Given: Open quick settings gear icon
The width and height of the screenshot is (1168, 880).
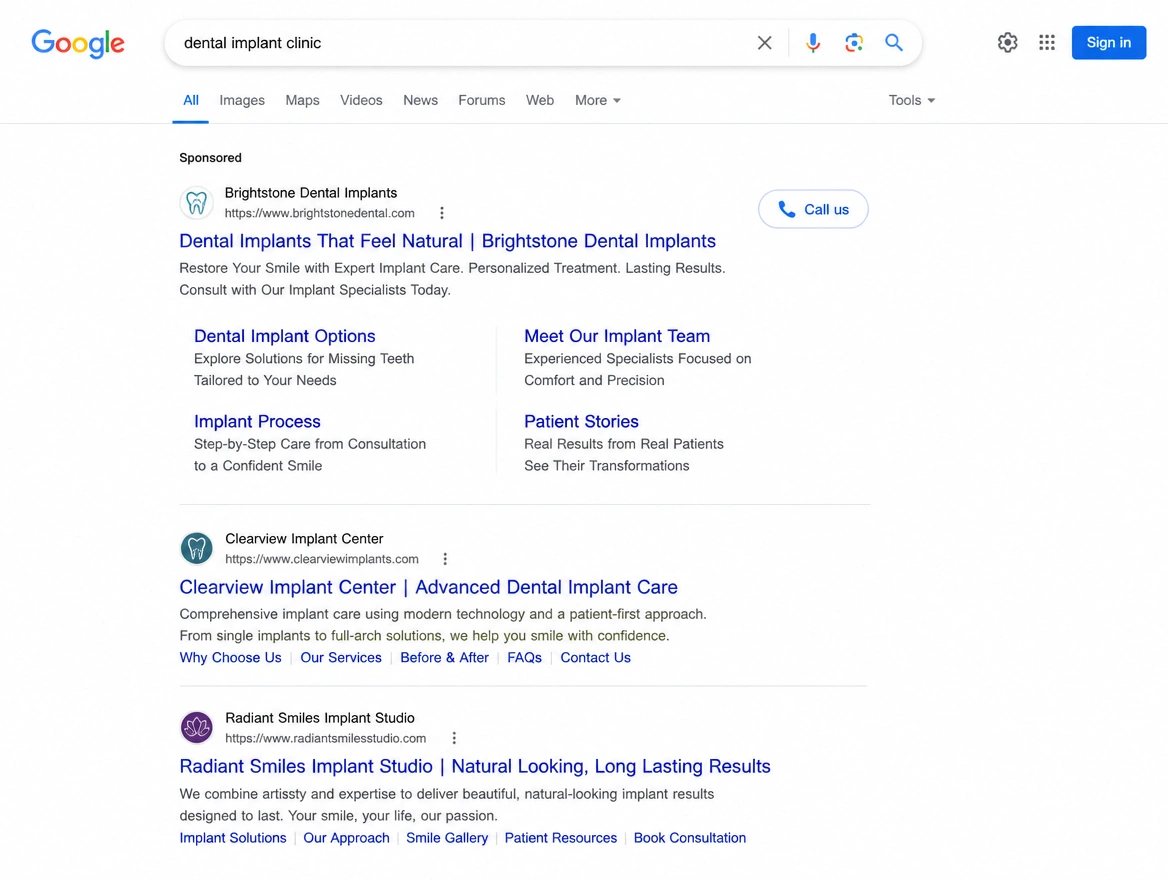Looking at the screenshot, I should pos(1007,42).
